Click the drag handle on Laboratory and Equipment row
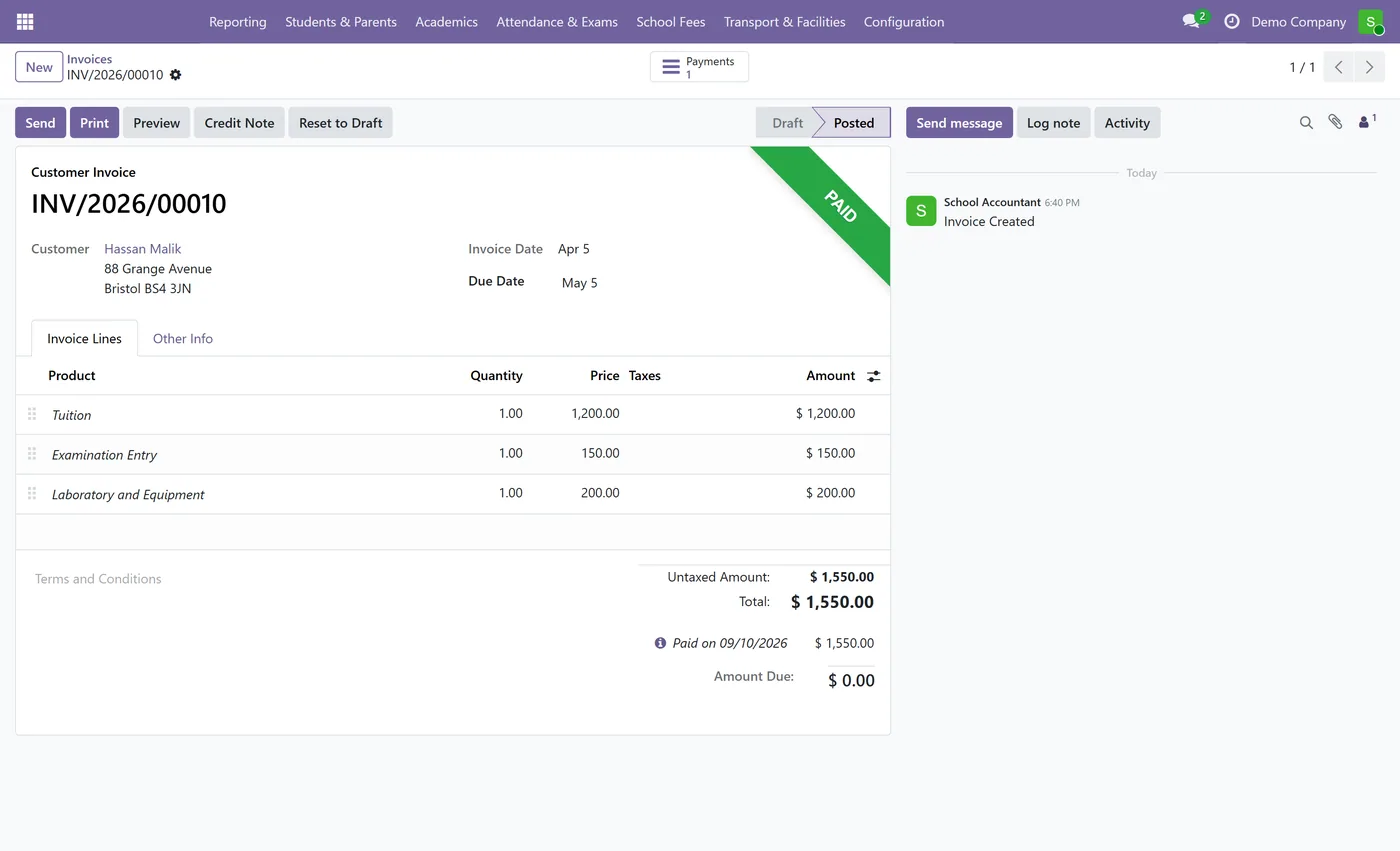1400x851 pixels. [x=32, y=494]
